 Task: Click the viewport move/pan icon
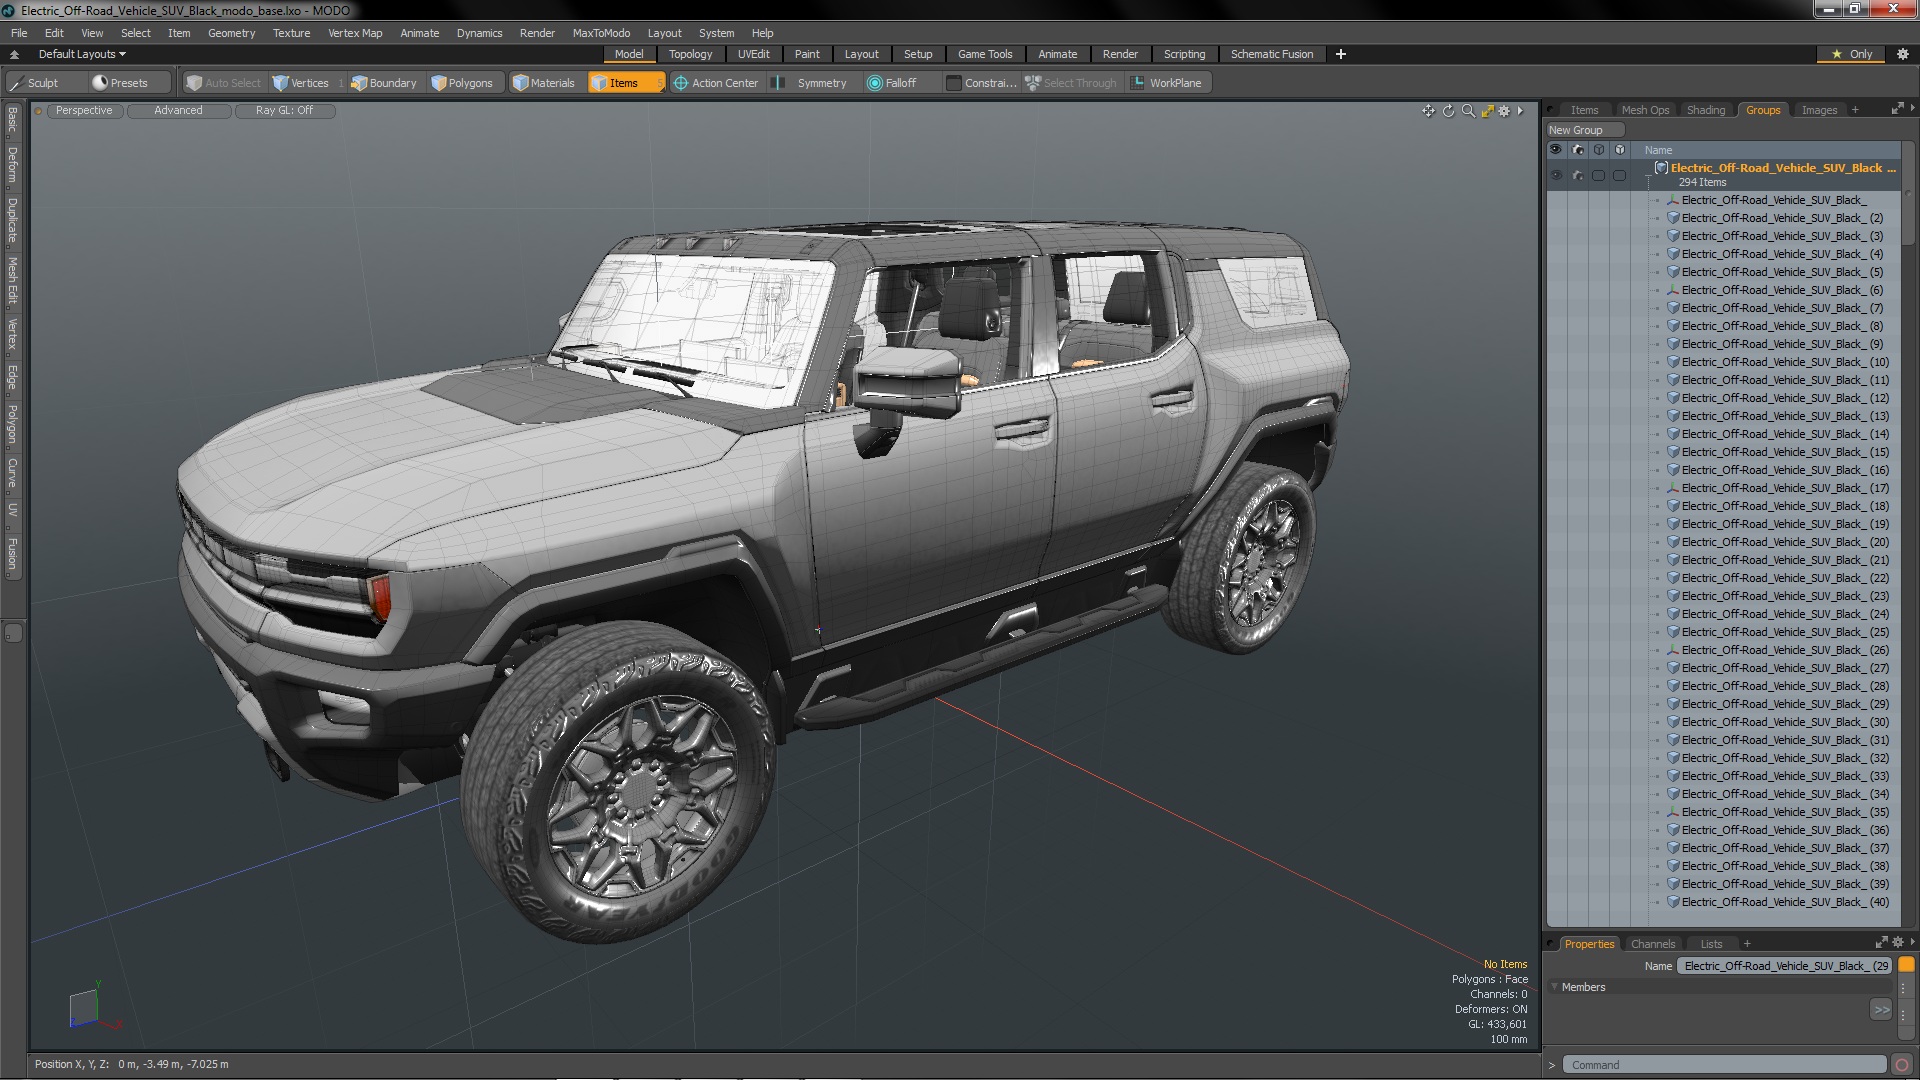1428,111
